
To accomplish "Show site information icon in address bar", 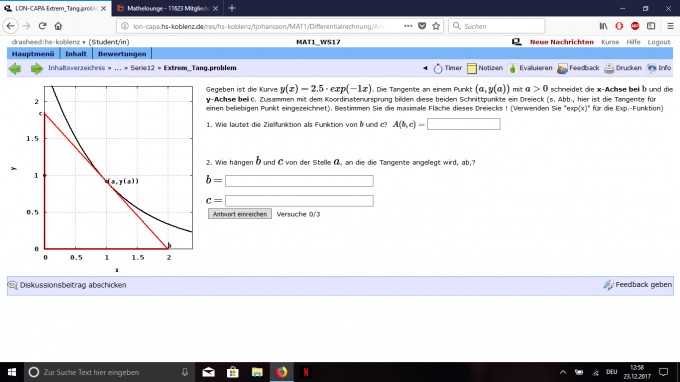I will pyautogui.click(x=125, y=26).
